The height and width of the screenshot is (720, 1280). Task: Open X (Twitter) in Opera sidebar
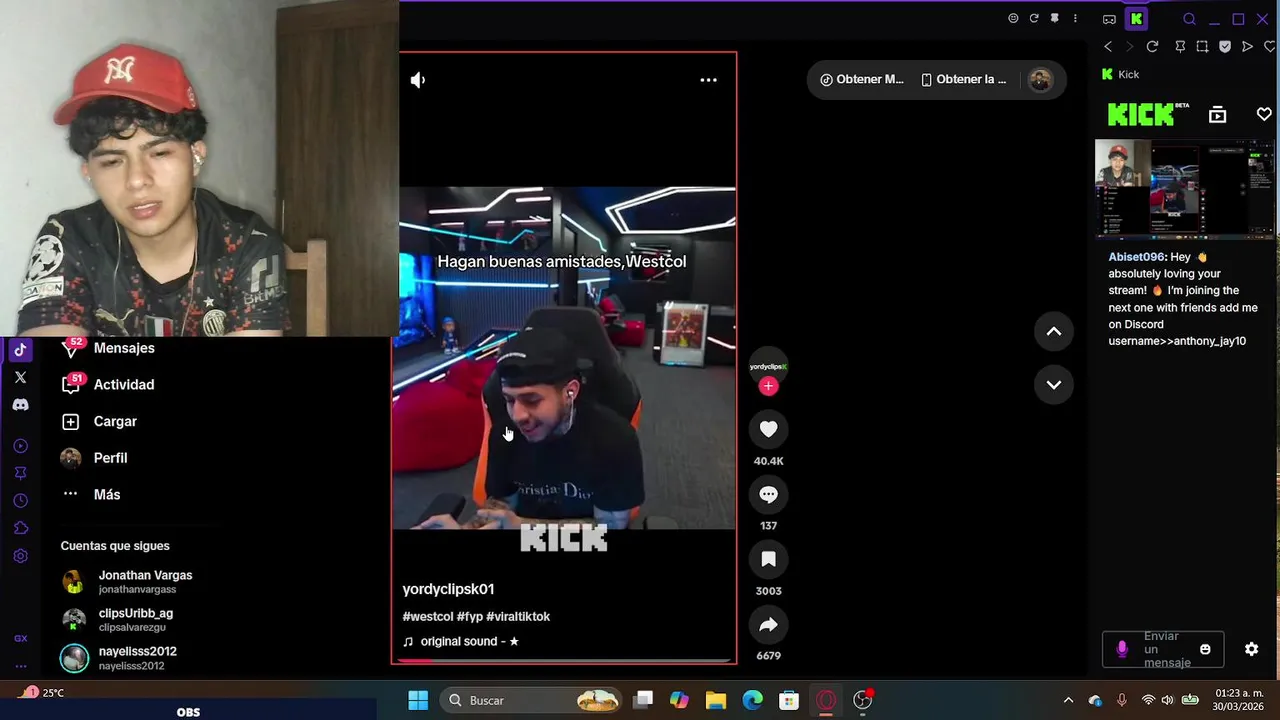coord(20,377)
